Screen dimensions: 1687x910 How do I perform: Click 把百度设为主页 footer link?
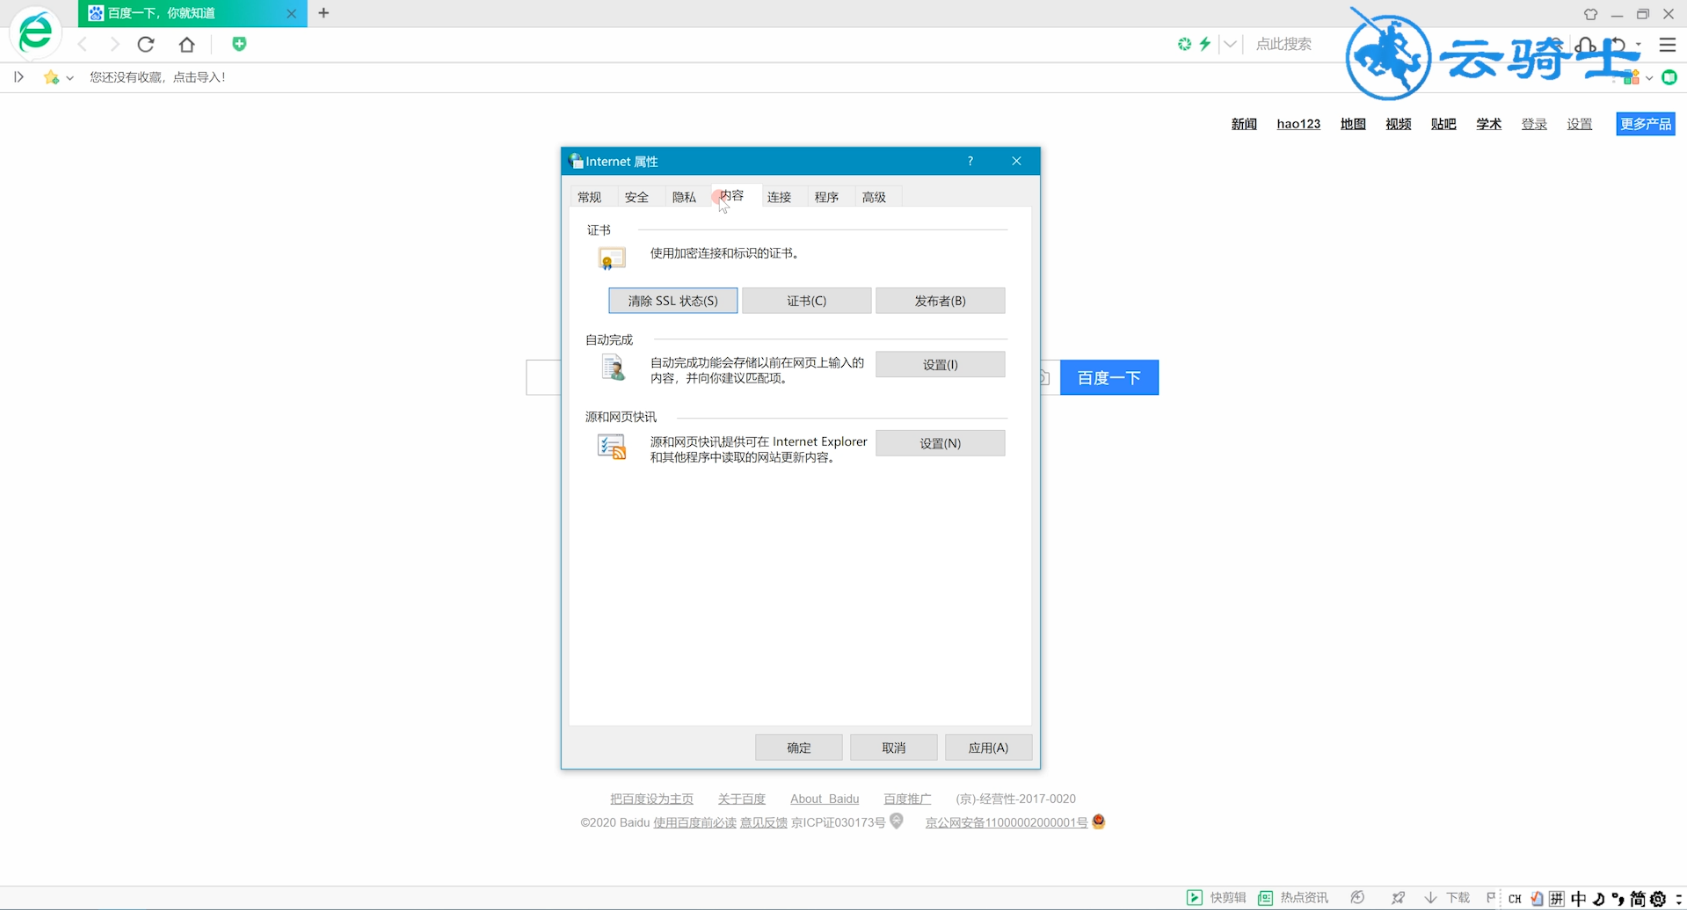pos(652,799)
